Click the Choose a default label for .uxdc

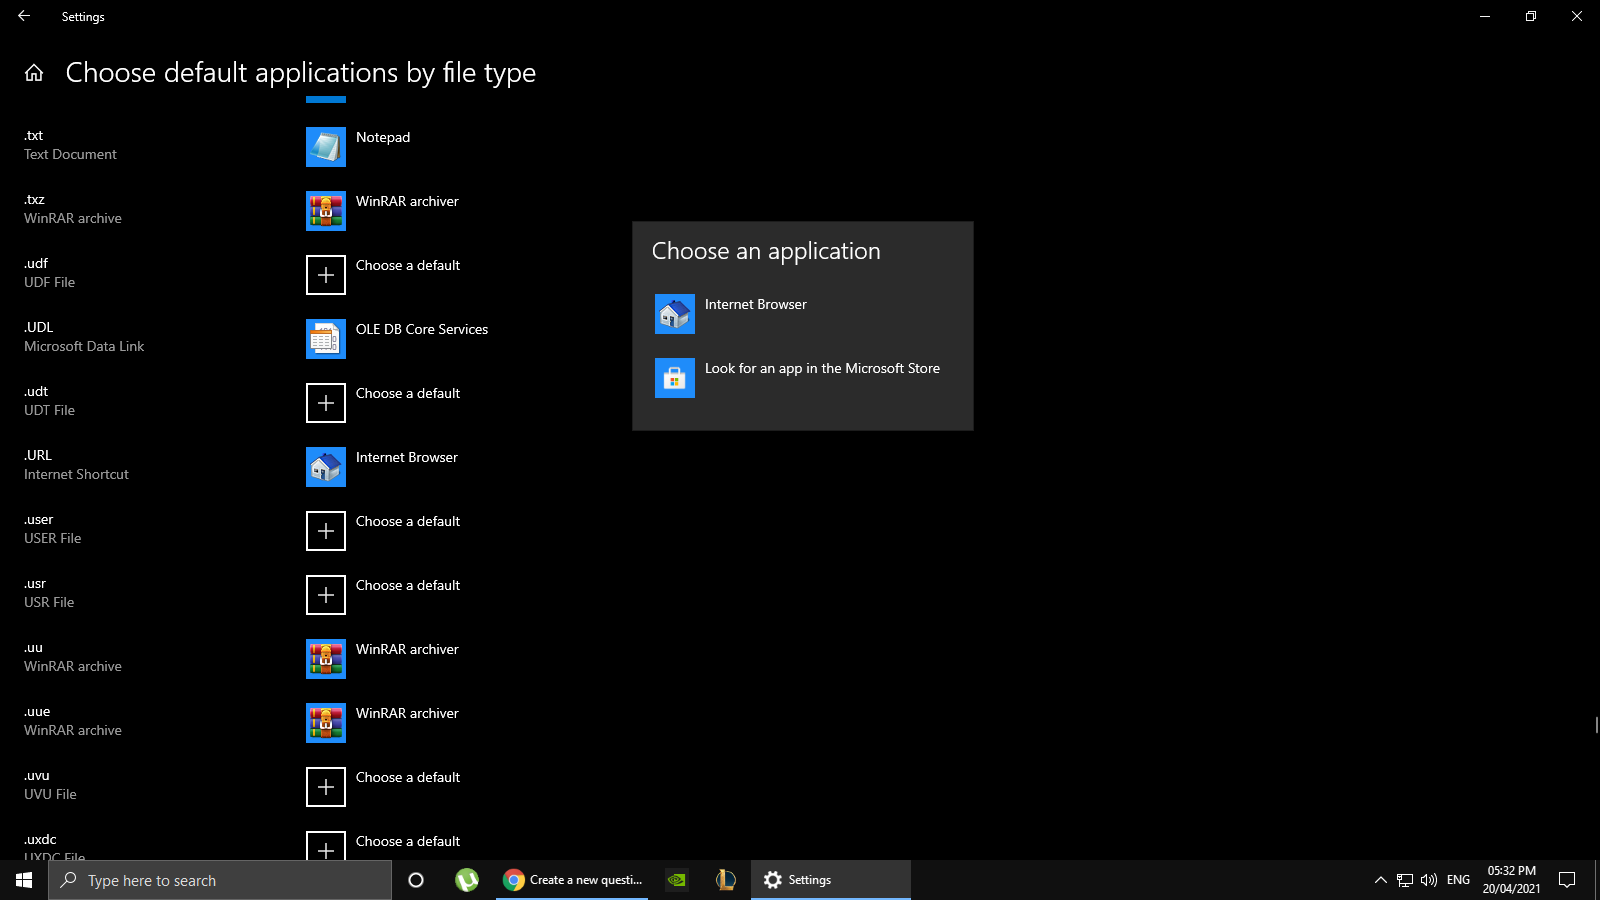click(408, 841)
